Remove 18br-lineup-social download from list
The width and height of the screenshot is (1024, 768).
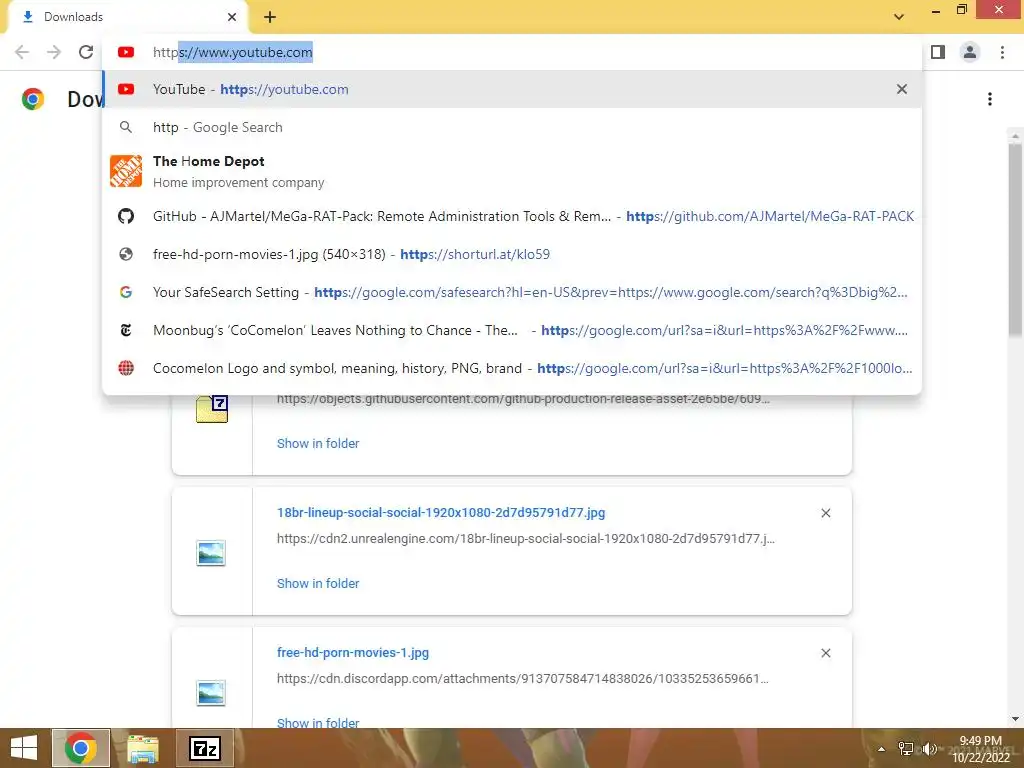tap(825, 513)
